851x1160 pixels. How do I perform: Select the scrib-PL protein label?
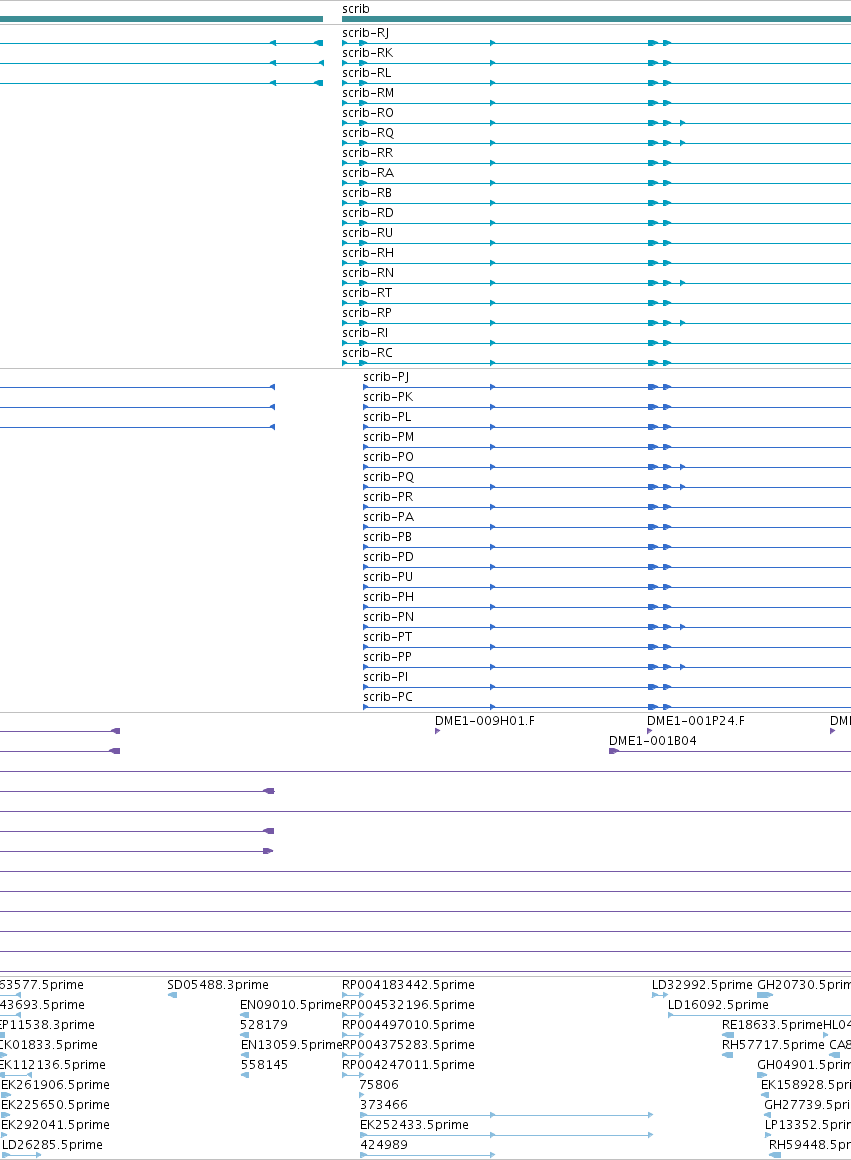(x=387, y=417)
